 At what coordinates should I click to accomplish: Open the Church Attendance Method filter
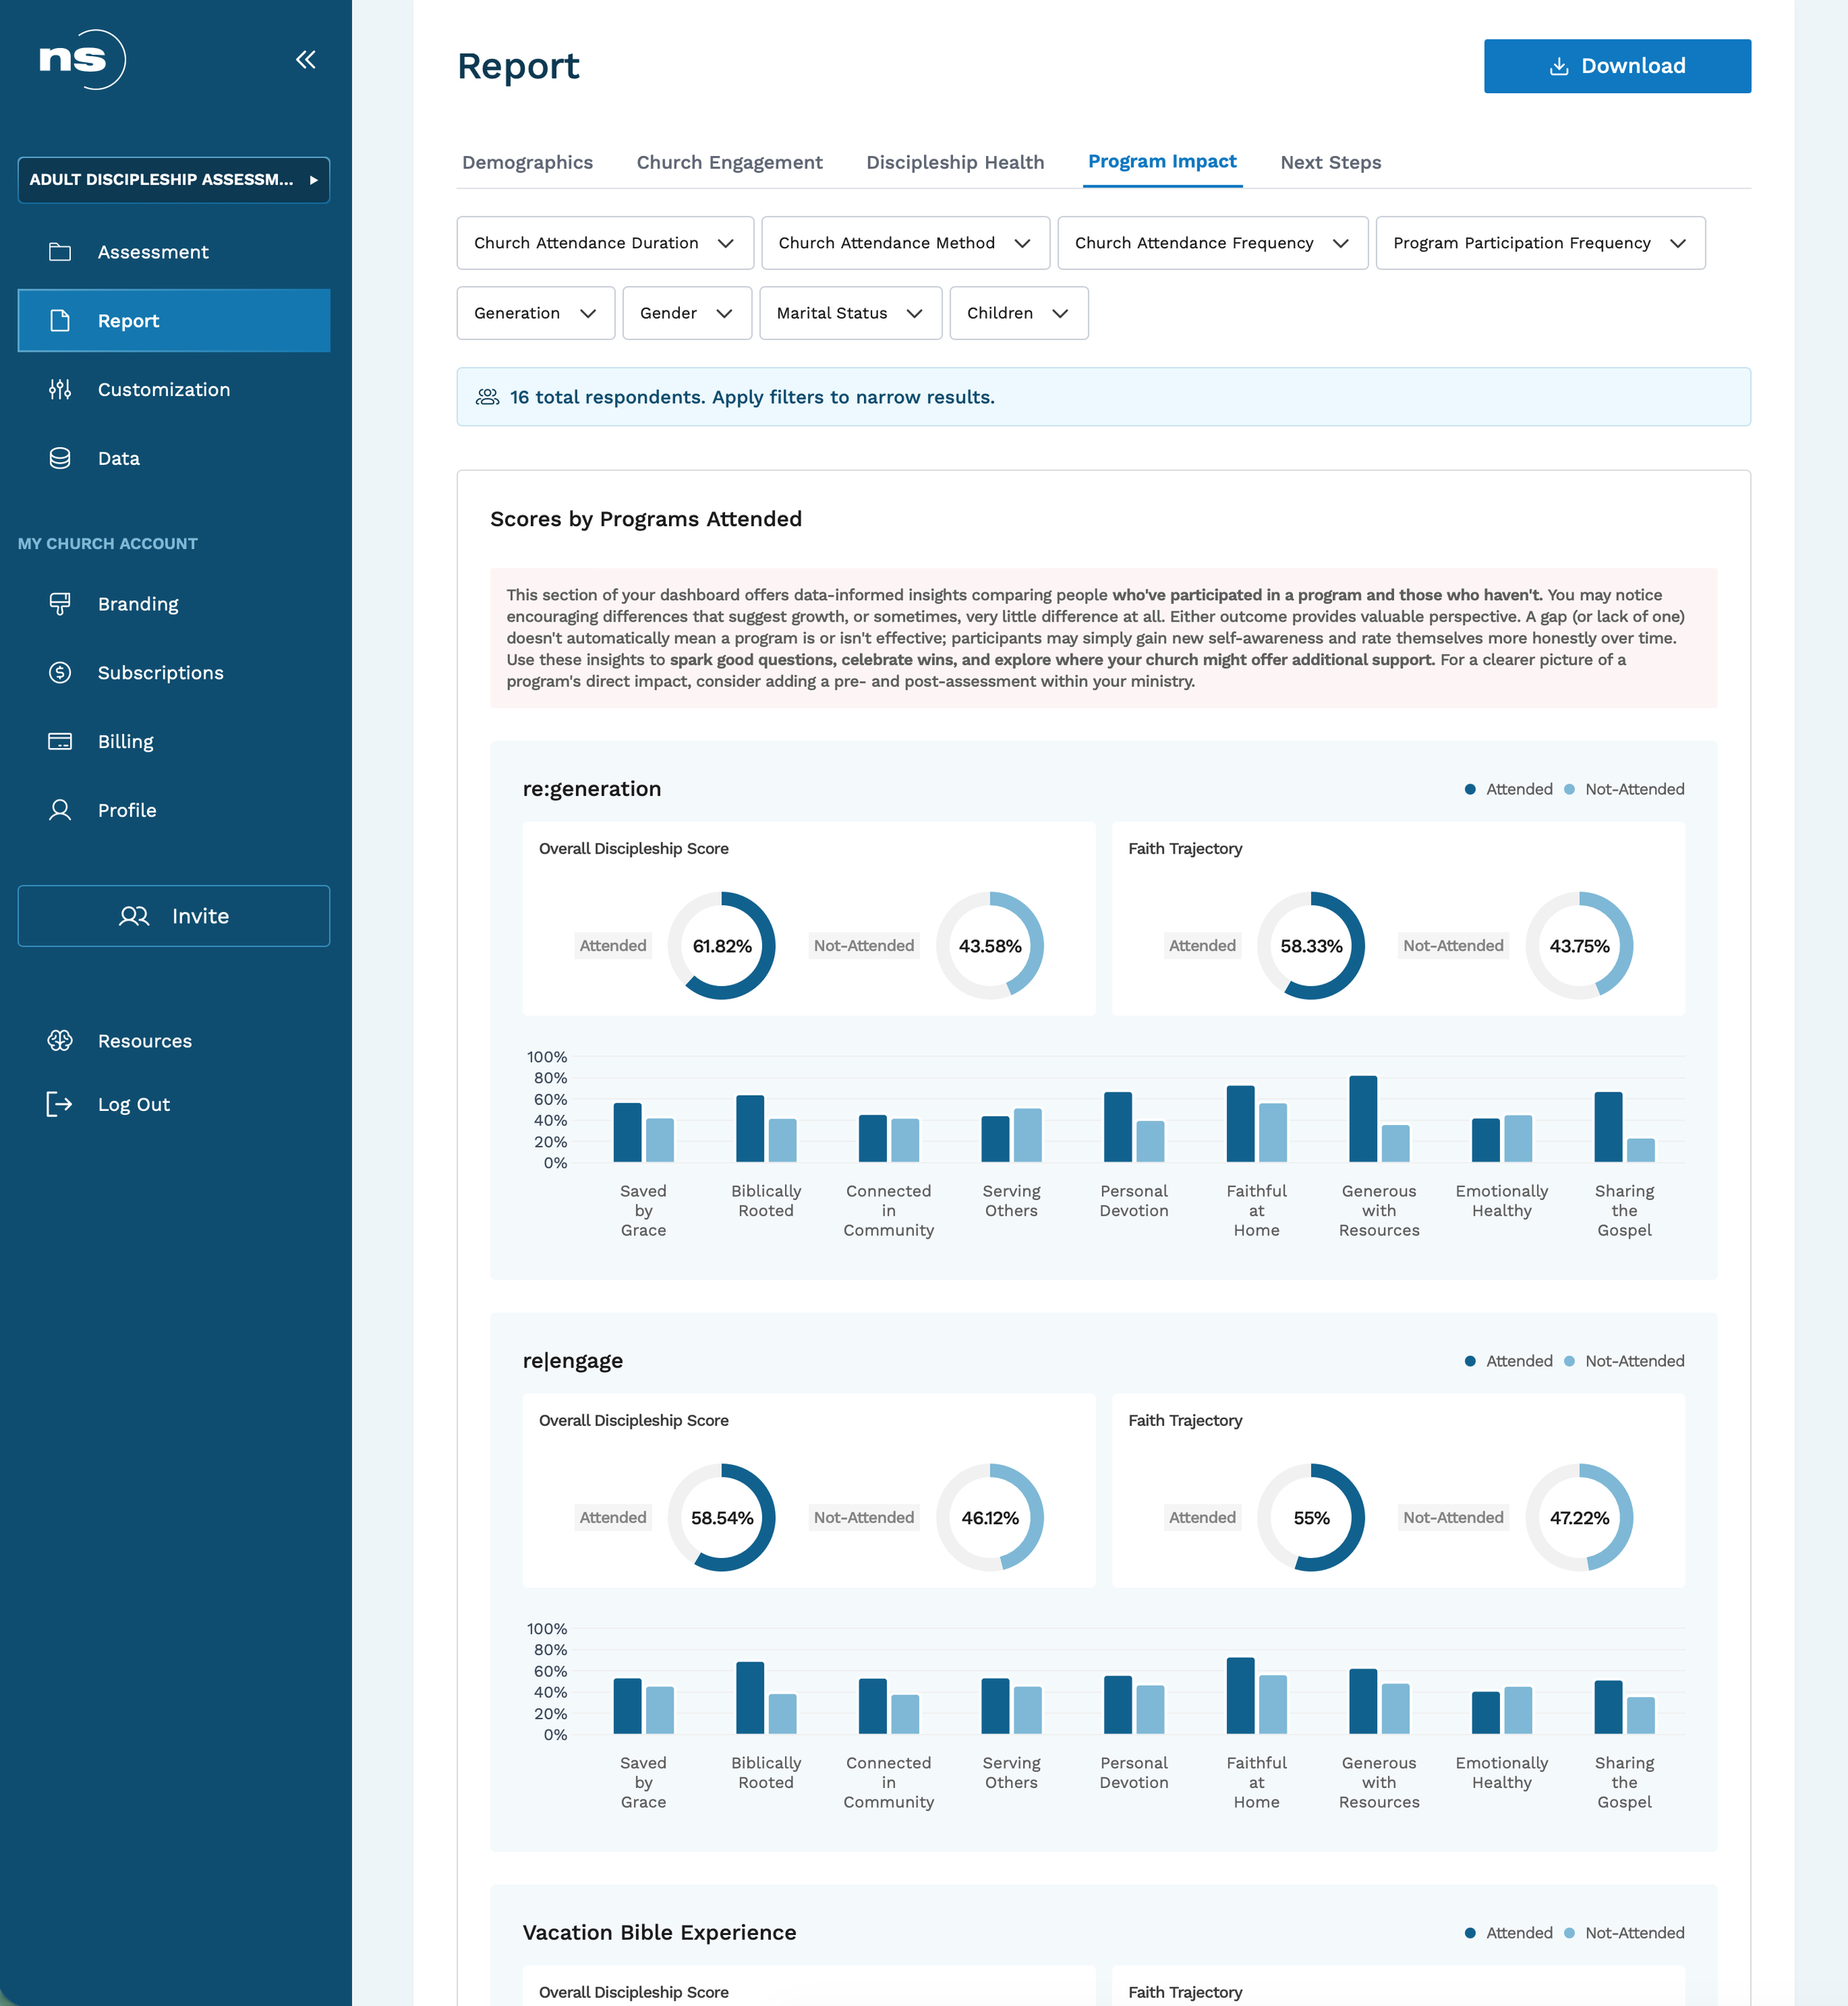pyautogui.click(x=905, y=243)
